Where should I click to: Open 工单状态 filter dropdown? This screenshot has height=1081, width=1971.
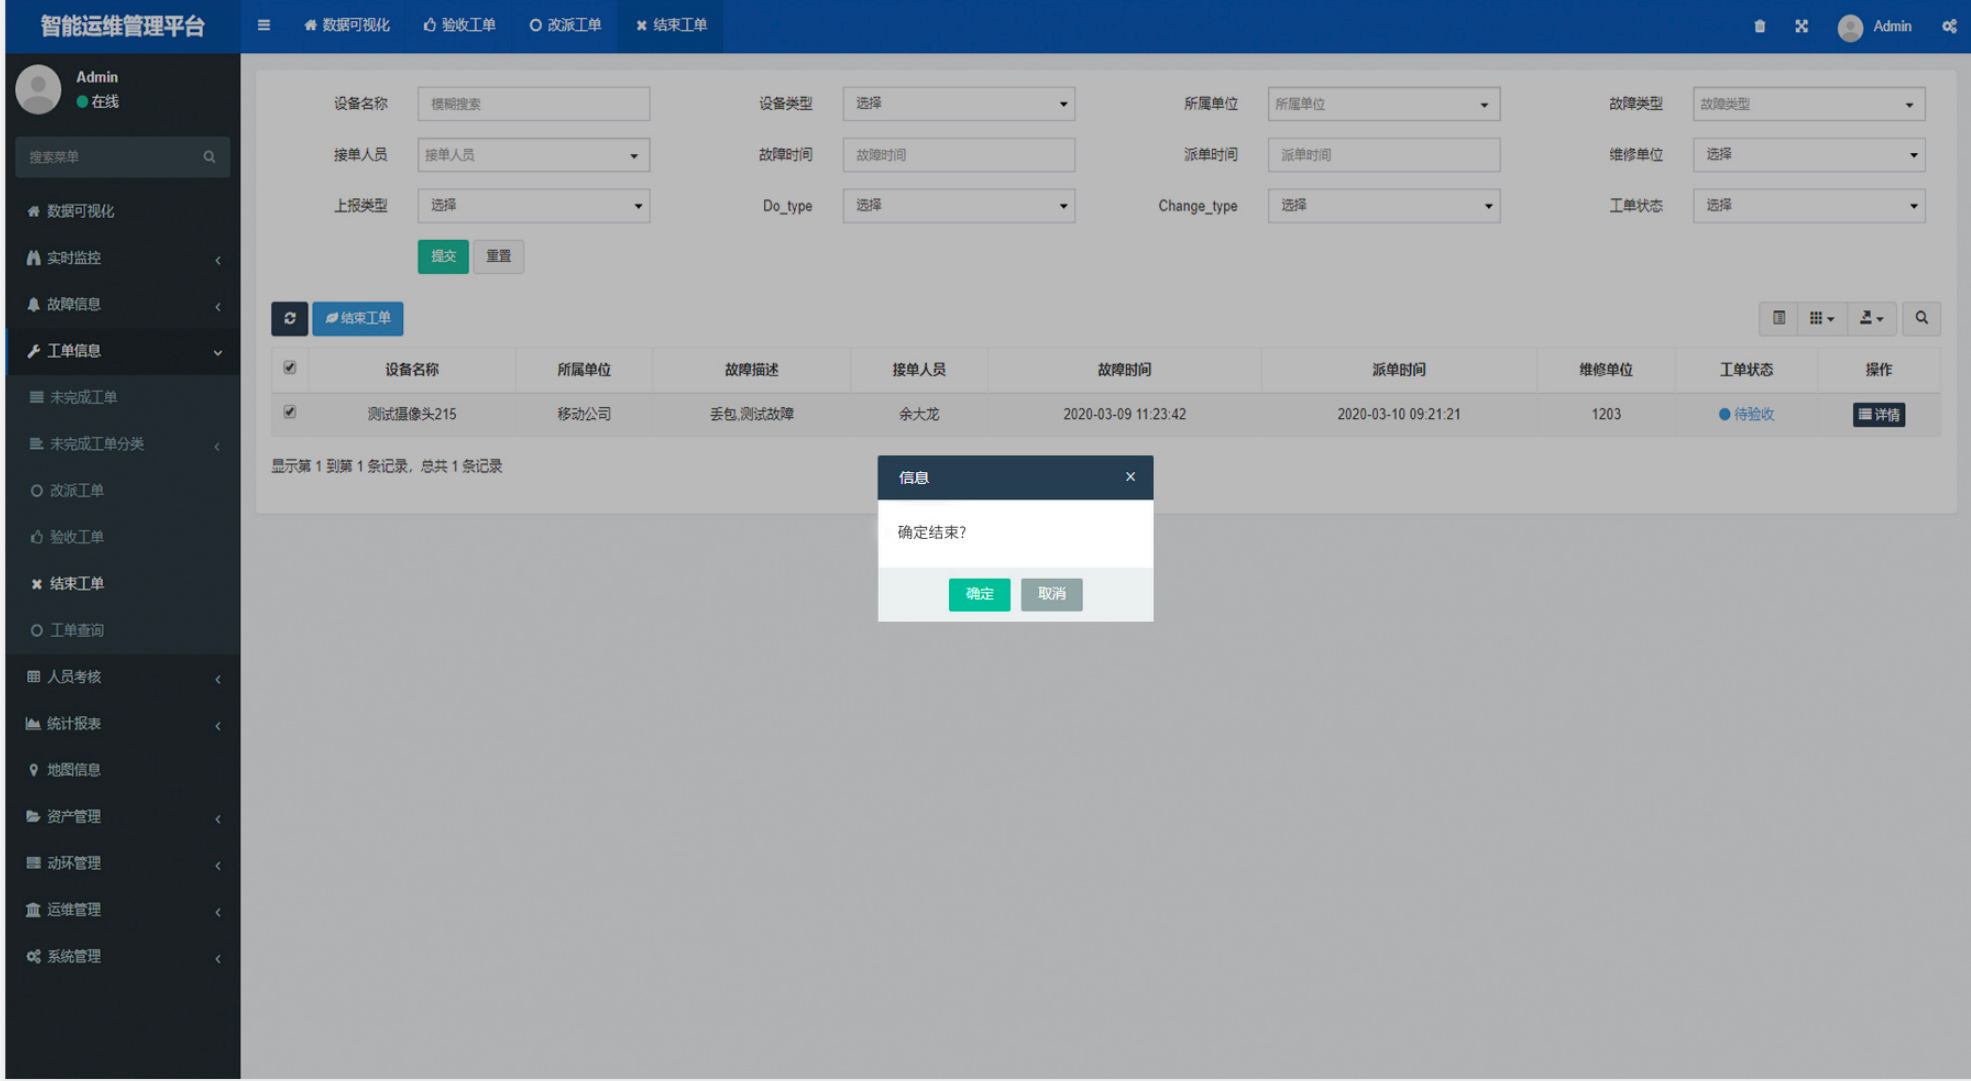click(x=1808, y=206)
